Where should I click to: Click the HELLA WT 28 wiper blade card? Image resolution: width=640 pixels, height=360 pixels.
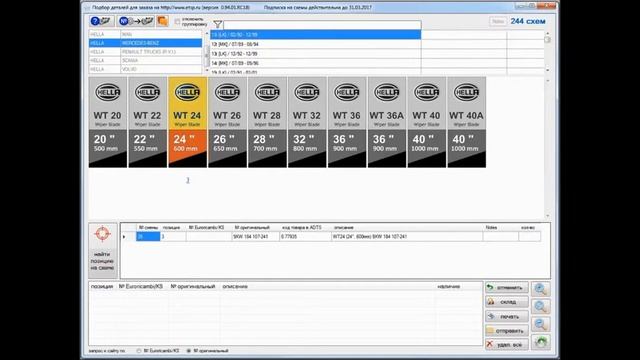267,122
